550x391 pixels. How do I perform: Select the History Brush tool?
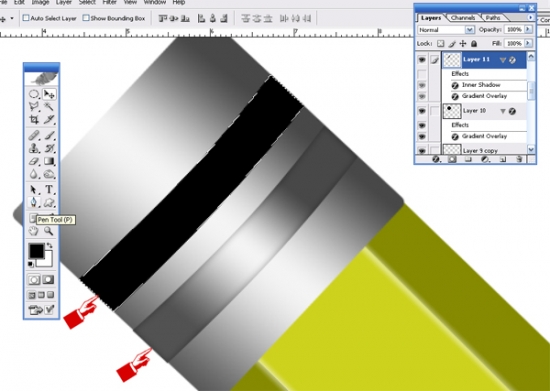pos(49,148)
